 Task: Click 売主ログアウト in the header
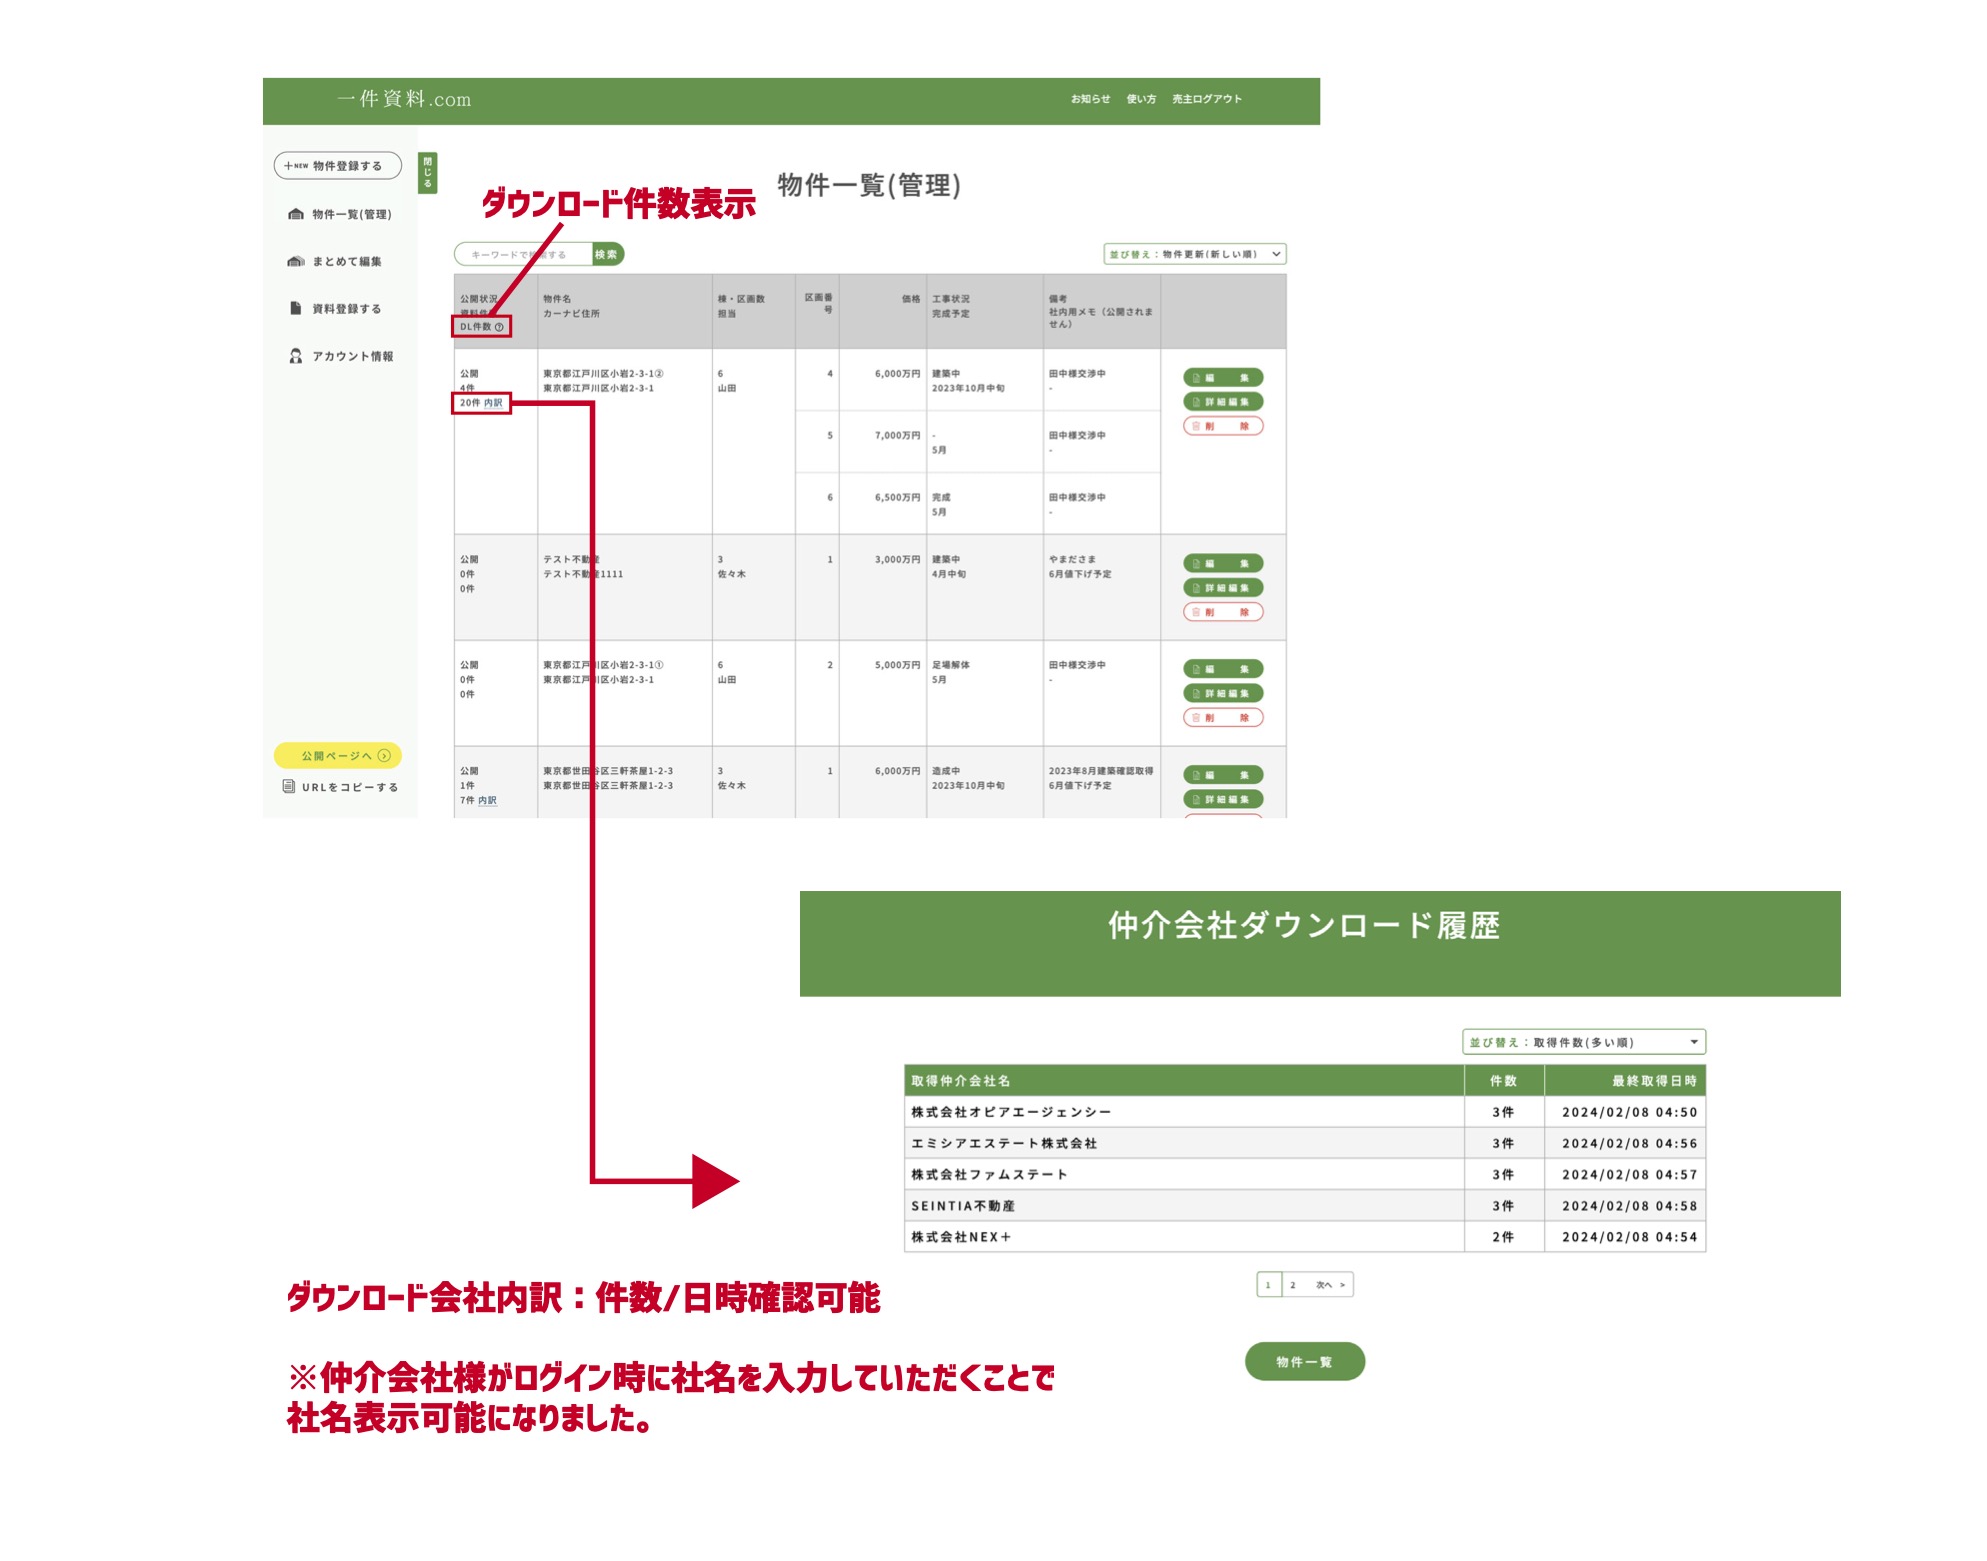pos(1206,99)
